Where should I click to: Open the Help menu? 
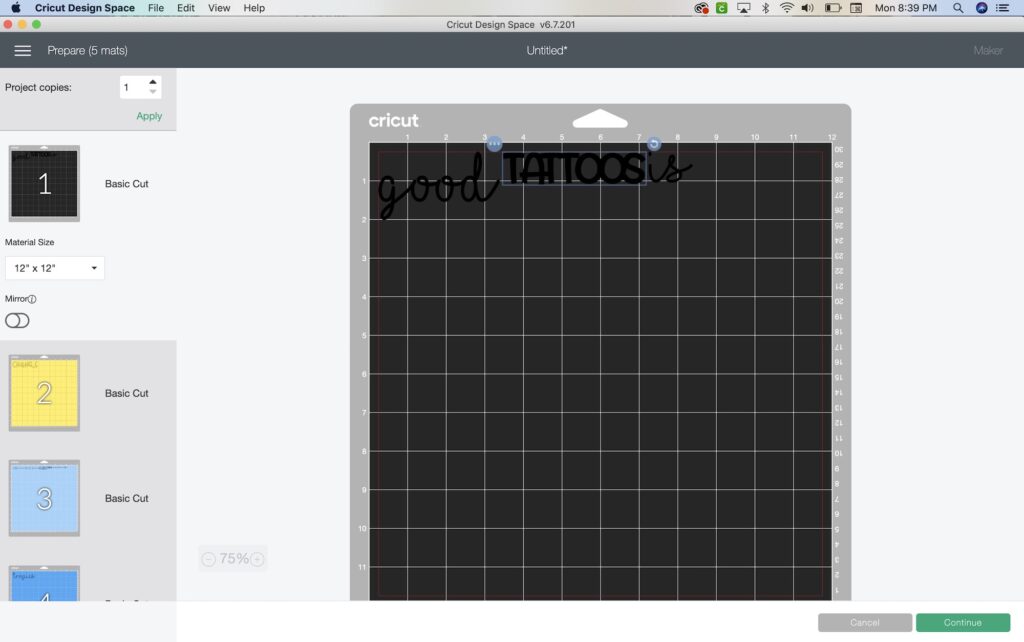pos(254,8)
